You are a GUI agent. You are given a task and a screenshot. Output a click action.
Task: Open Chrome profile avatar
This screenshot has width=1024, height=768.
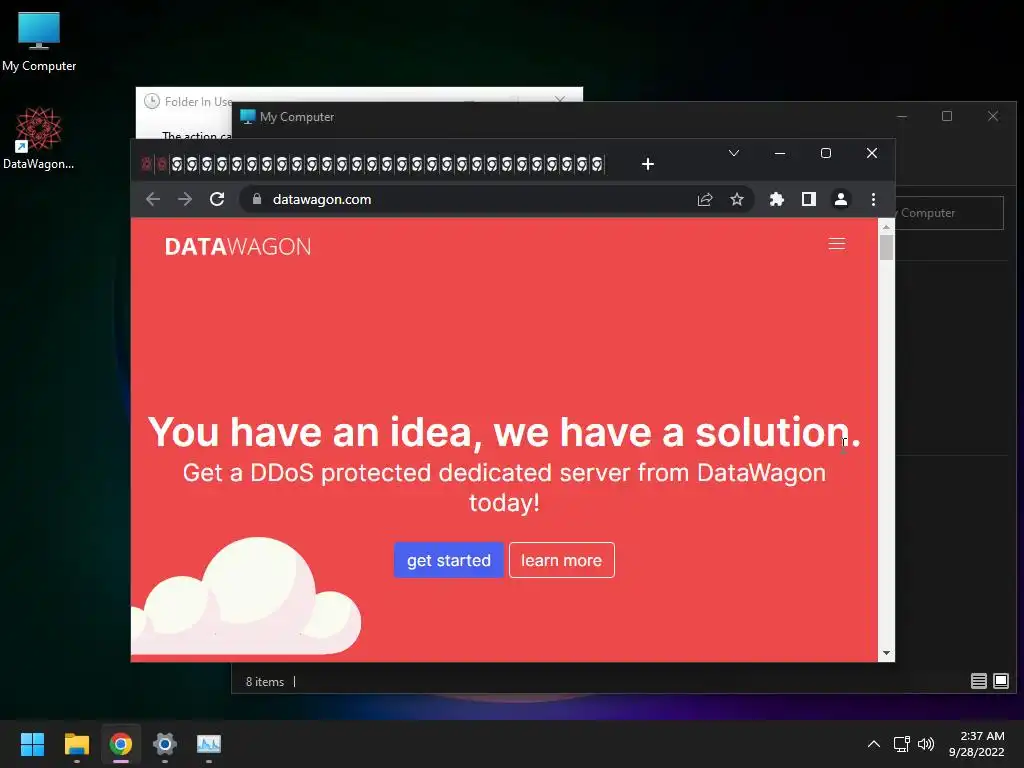click(840, 199)
